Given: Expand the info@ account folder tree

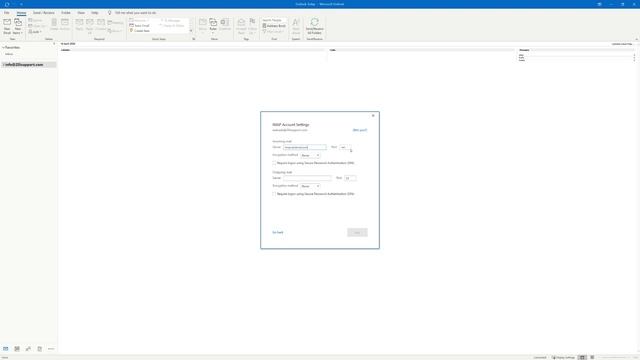Looking at the screenshot, I should (3, 65).
